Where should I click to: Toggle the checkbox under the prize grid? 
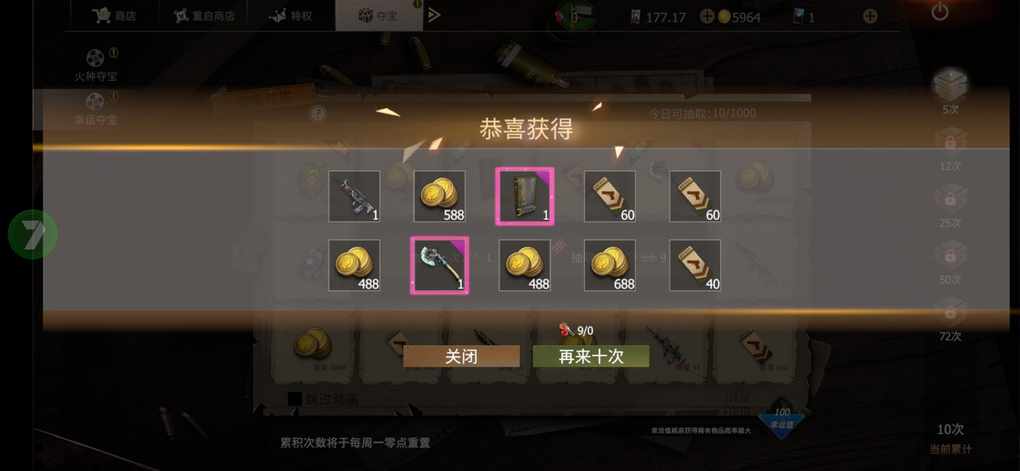[295, 399]
